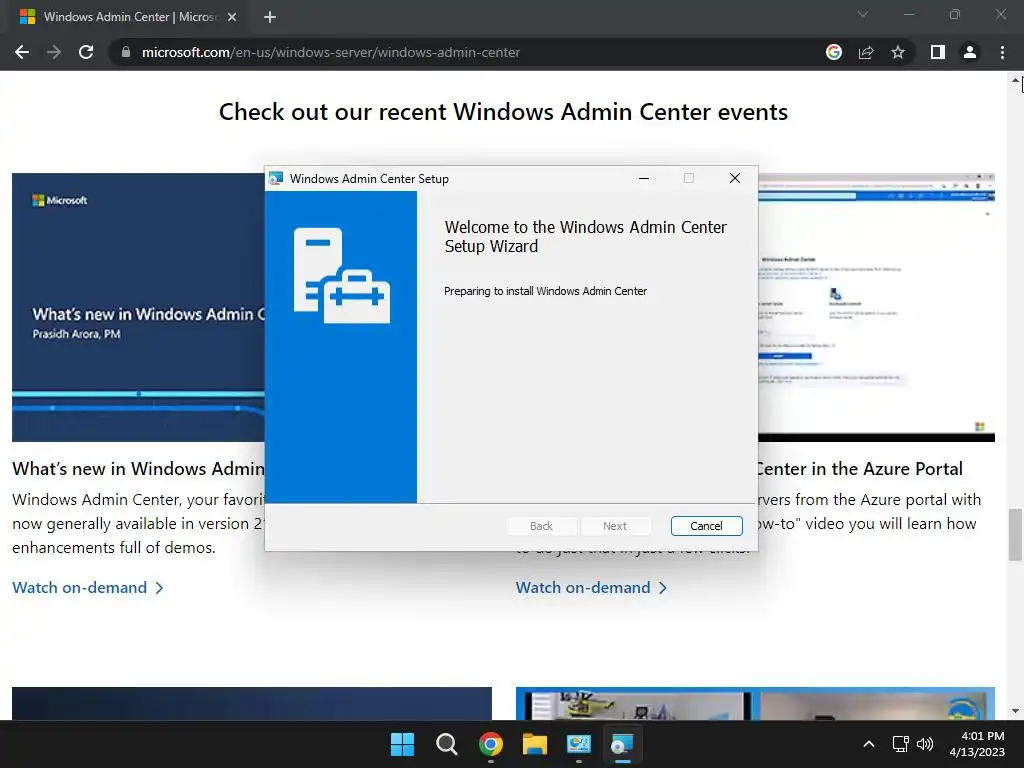Open the Windows Start menu
1024x768 pixels.
[x=402, y=744]
